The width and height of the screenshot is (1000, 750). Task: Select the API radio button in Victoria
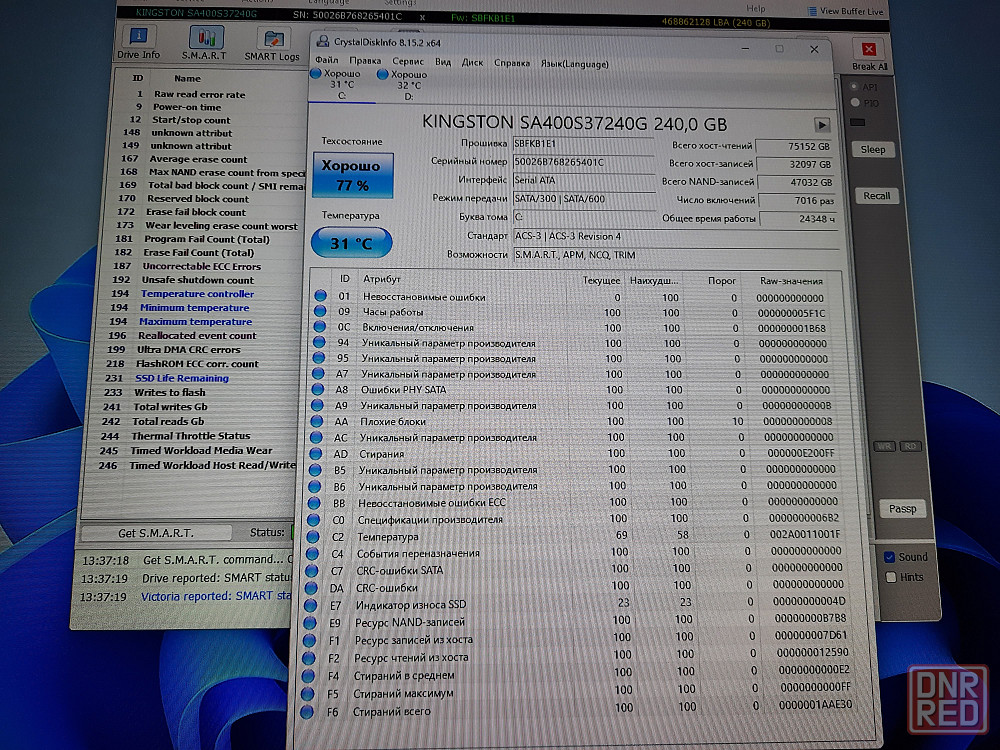(855, 86)
